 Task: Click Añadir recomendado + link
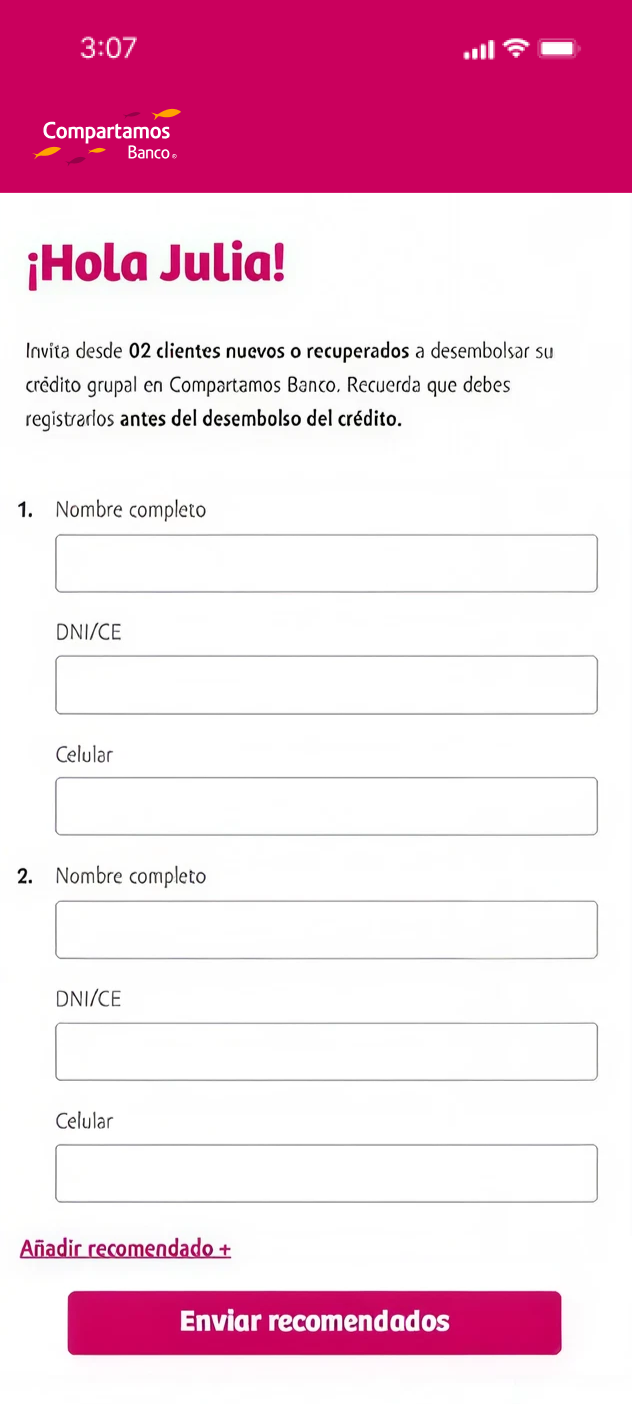(126, 1249)
